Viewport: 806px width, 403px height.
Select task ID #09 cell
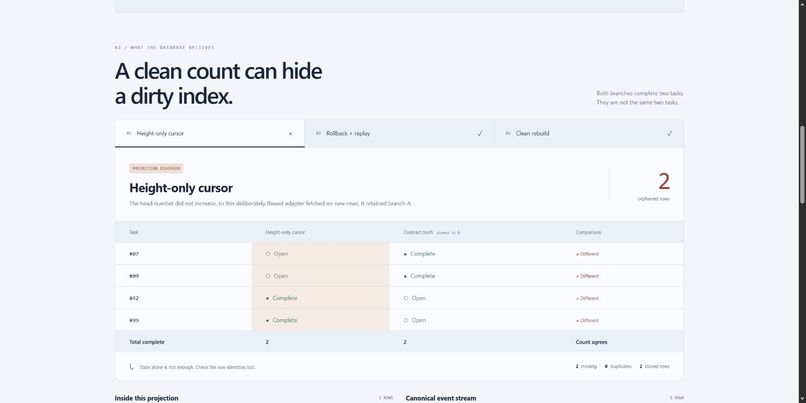coord(134,276)
